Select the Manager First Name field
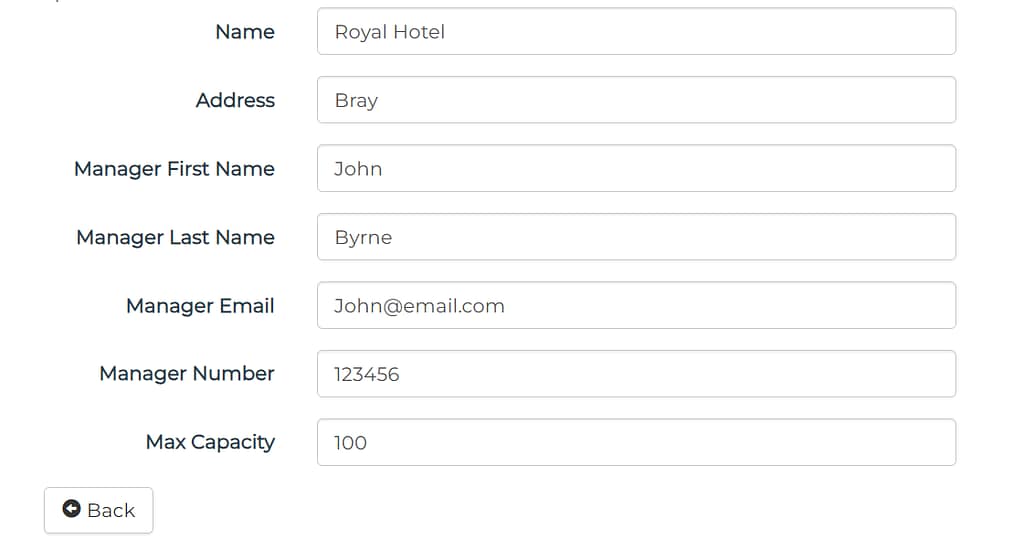Viewport: 1024px width, 550px height. (636, 168)
